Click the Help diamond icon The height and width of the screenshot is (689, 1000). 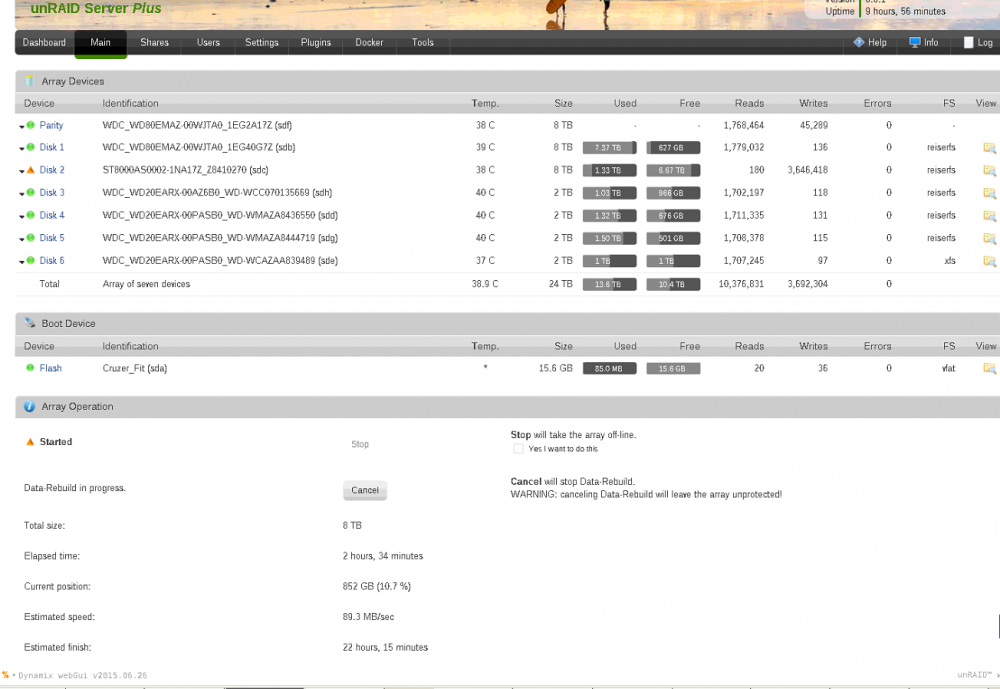tap(858, 42)
